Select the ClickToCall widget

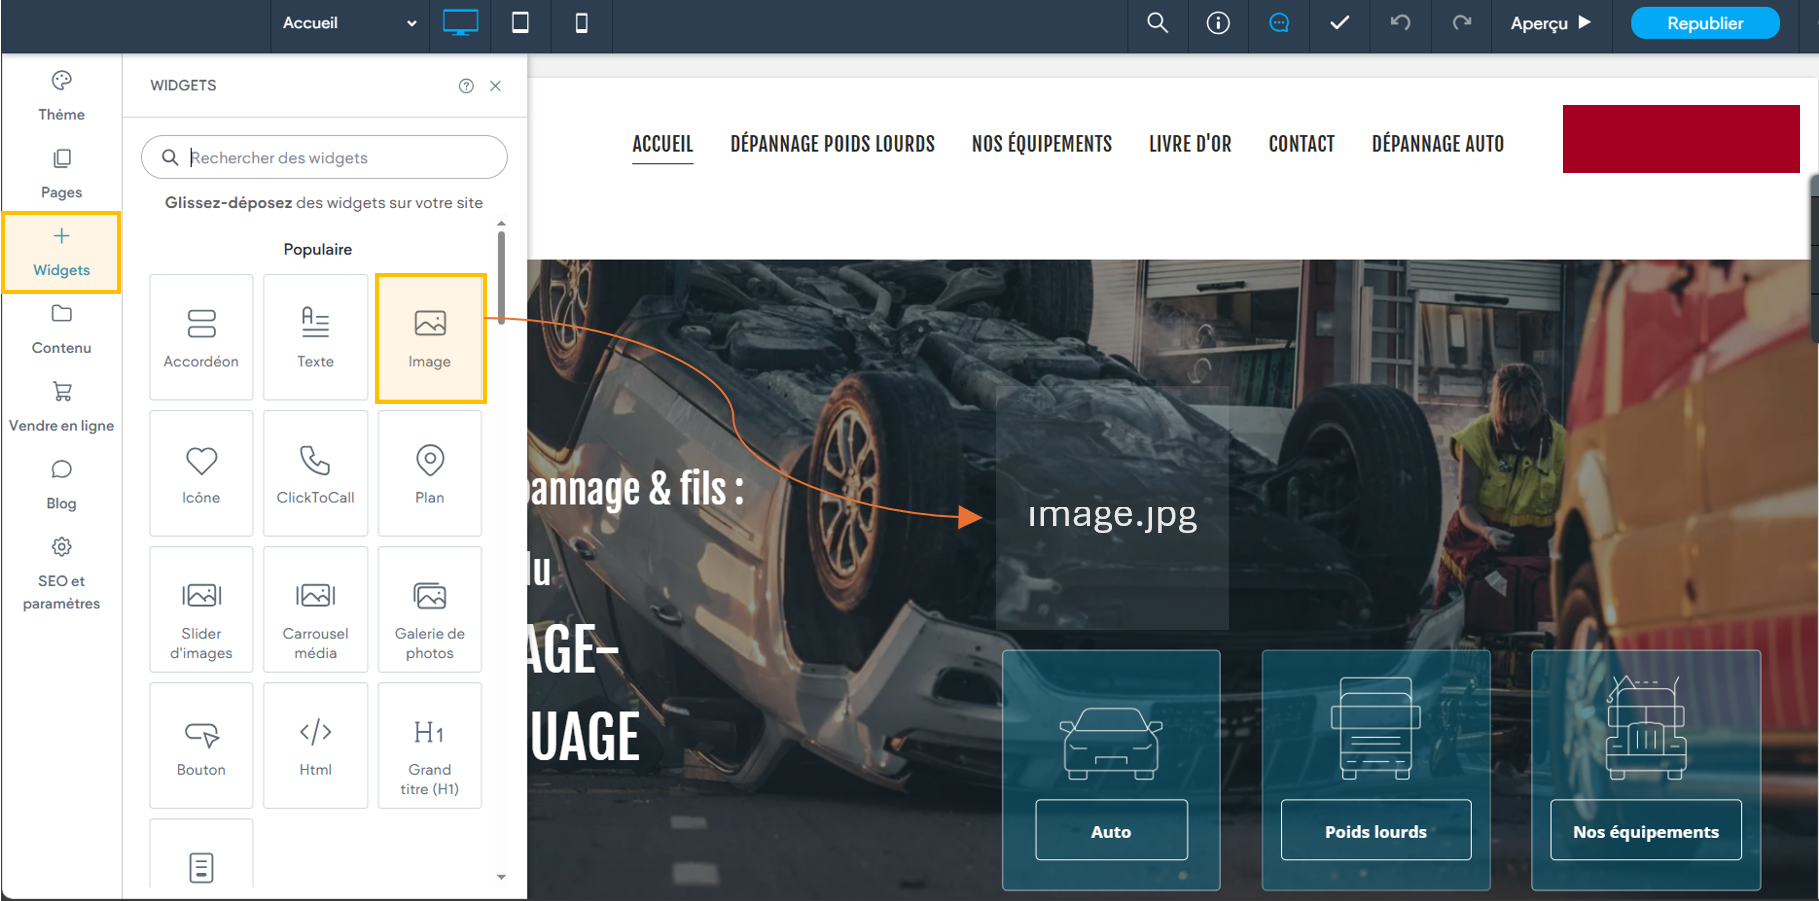(x=315, y=473)
